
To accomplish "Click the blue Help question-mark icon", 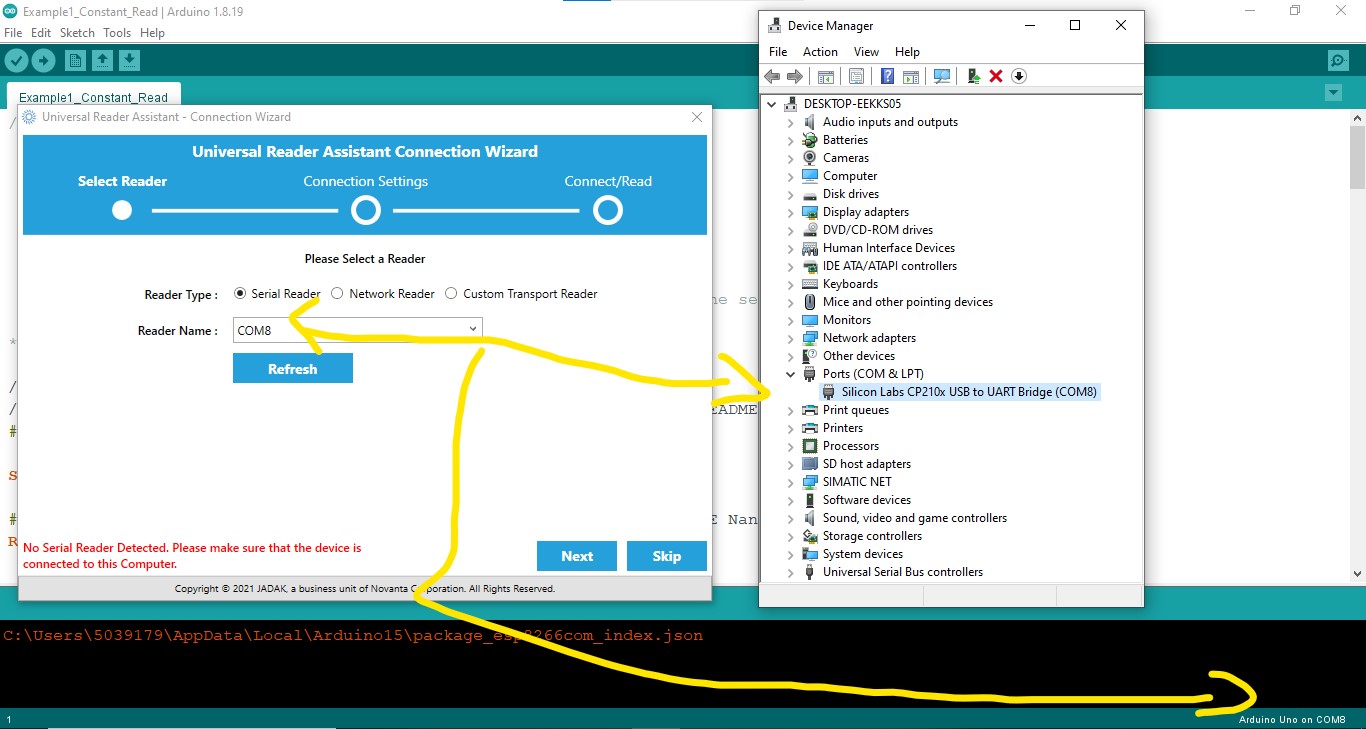I will point(887,76).
